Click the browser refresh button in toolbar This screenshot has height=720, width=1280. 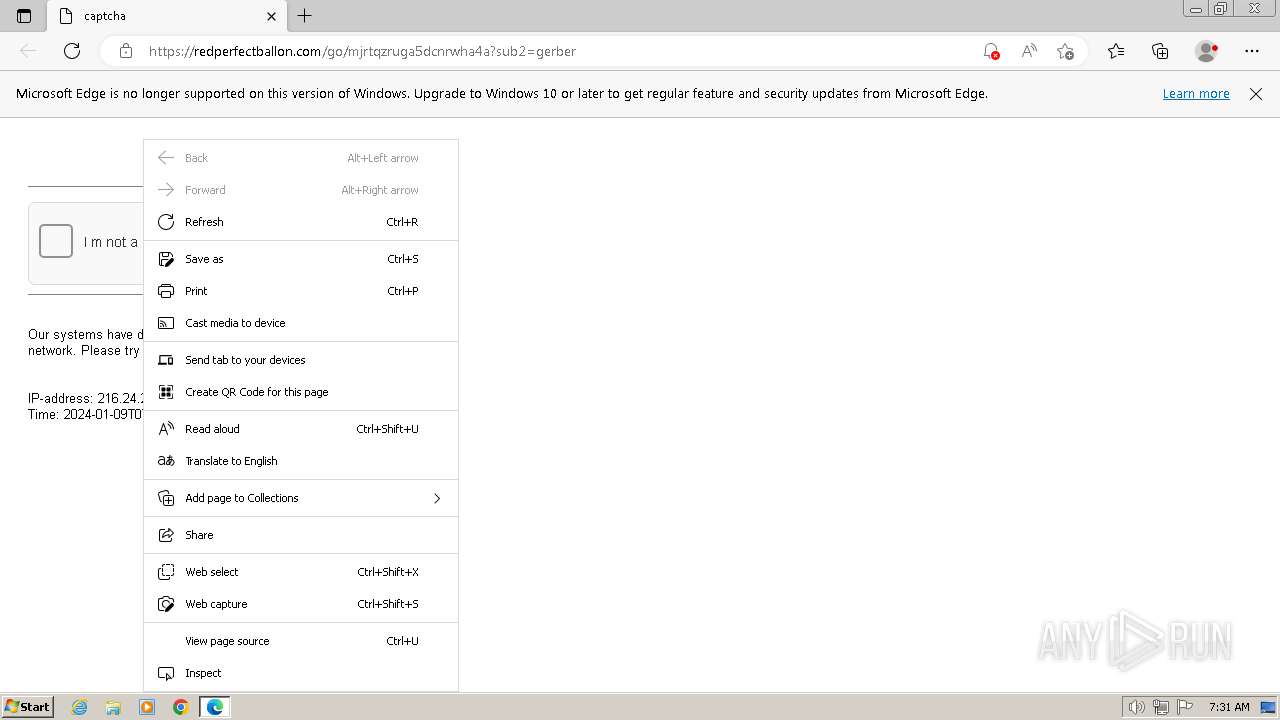72,51
